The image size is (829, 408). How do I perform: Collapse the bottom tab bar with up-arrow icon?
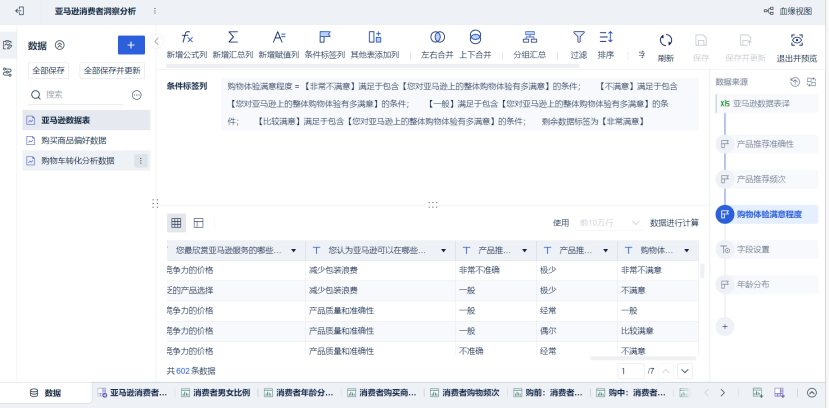click(x=812, y=393)
